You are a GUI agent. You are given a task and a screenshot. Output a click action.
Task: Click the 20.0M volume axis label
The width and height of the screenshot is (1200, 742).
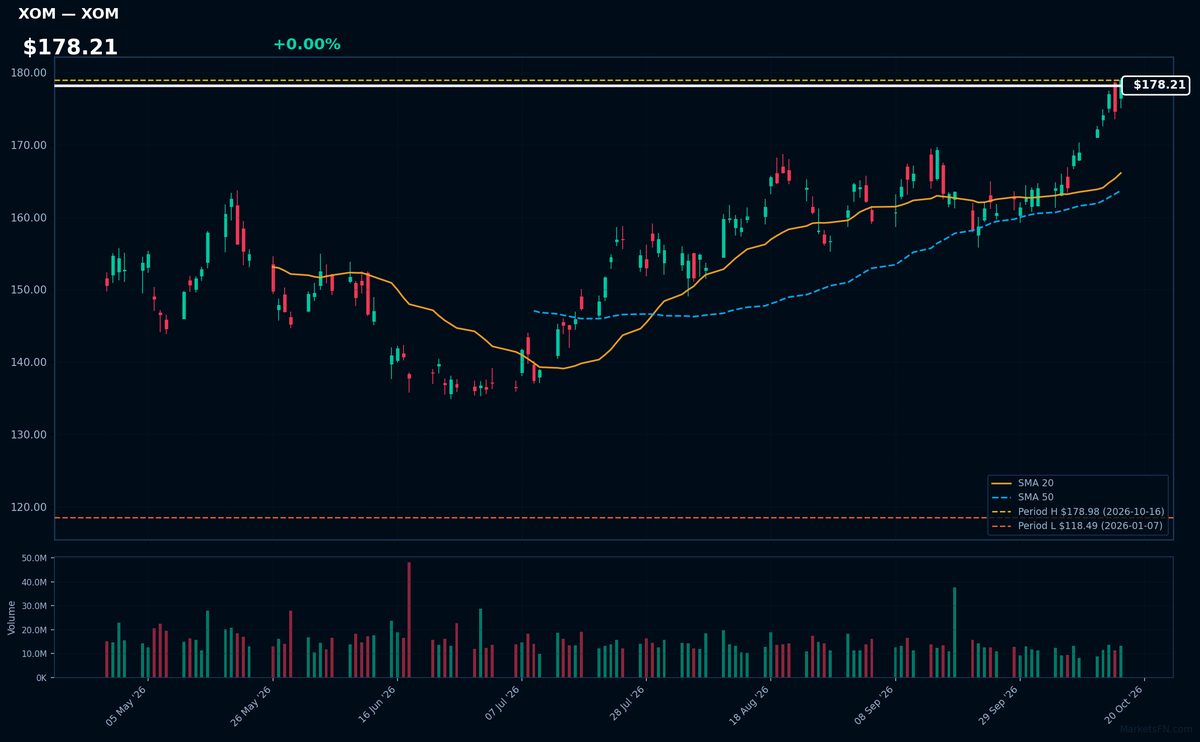(x=34, y=630)
